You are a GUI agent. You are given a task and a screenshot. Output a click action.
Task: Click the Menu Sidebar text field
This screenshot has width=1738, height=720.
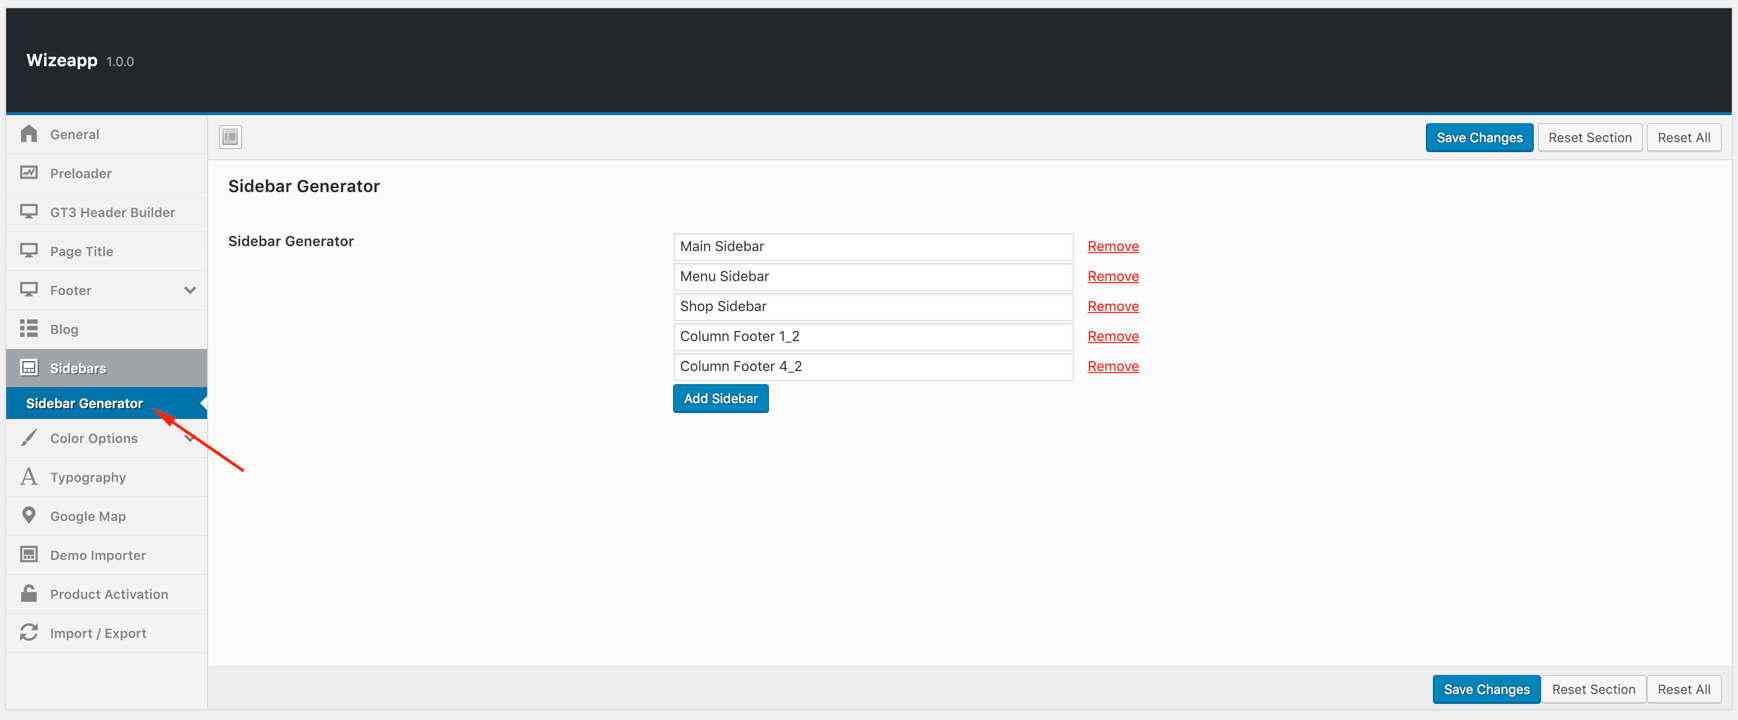[x=873, y=277]
